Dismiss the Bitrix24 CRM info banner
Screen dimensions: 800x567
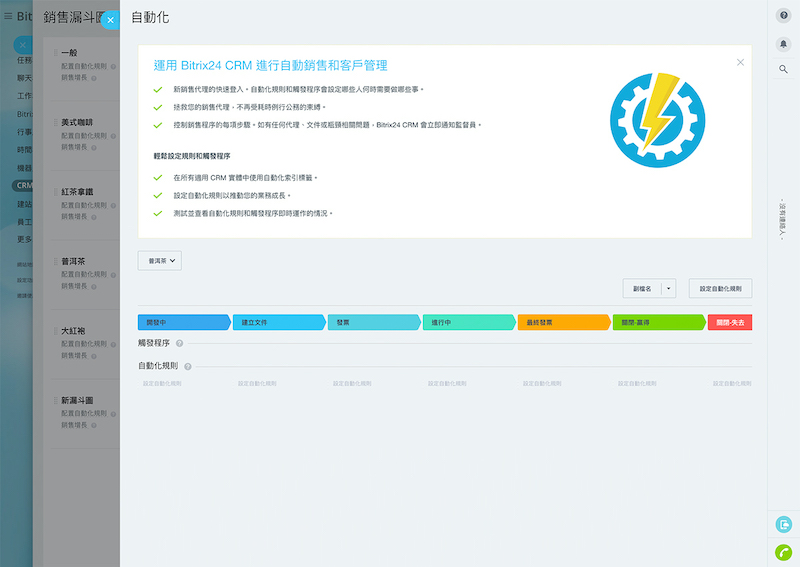(x=740, y=62)
